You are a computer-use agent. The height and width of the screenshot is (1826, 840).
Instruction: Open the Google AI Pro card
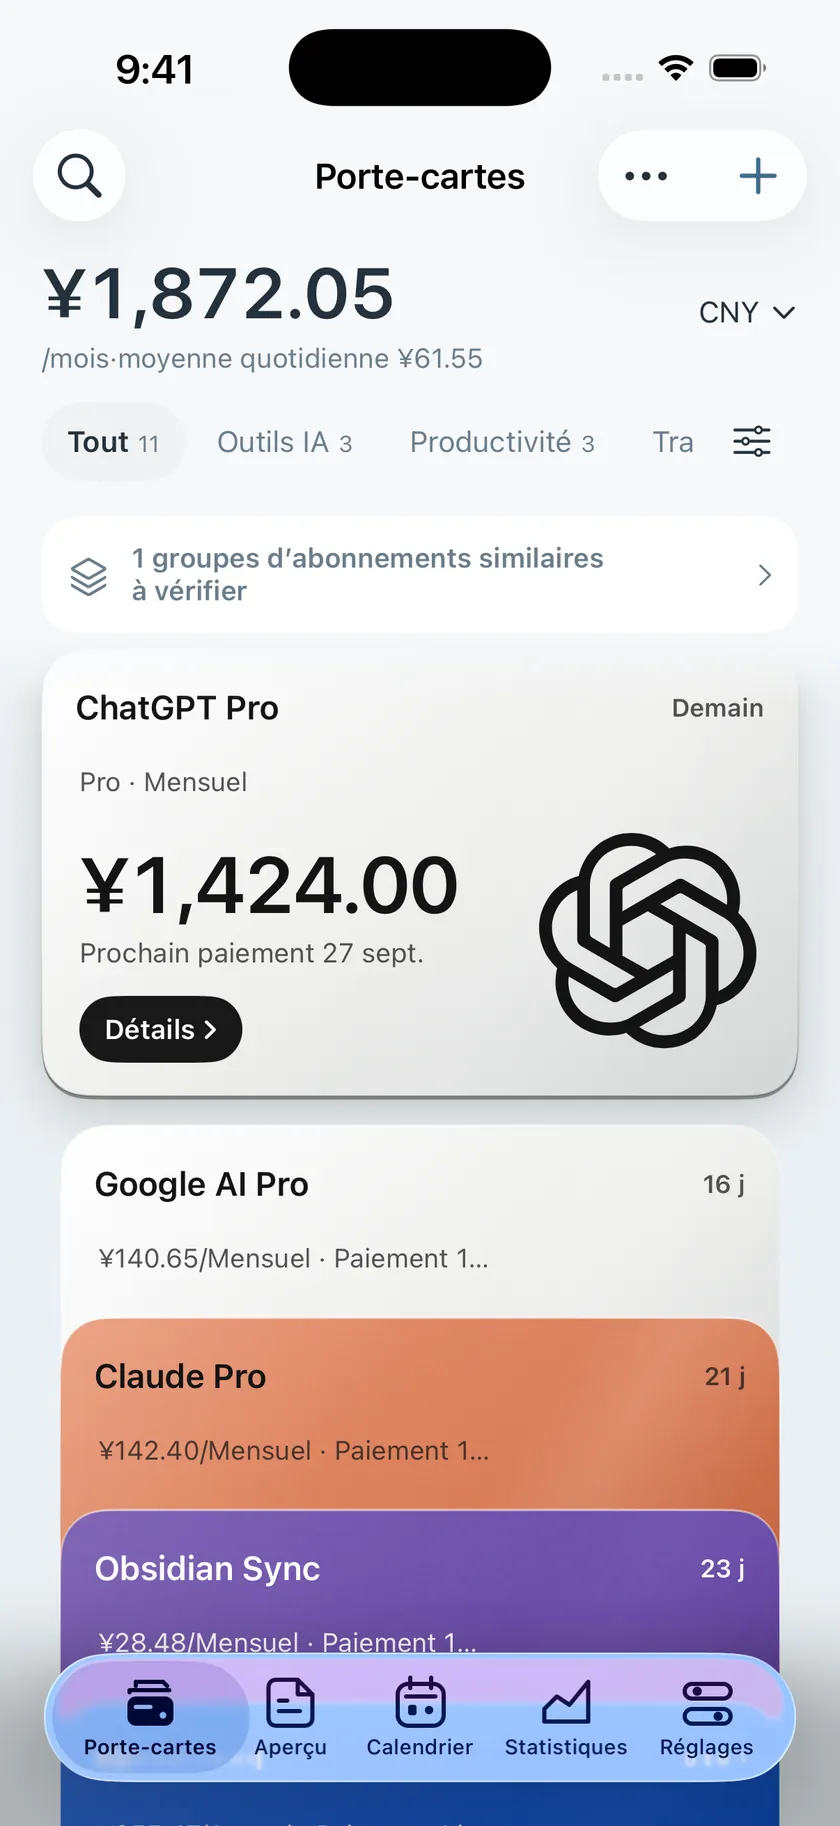420,1220
